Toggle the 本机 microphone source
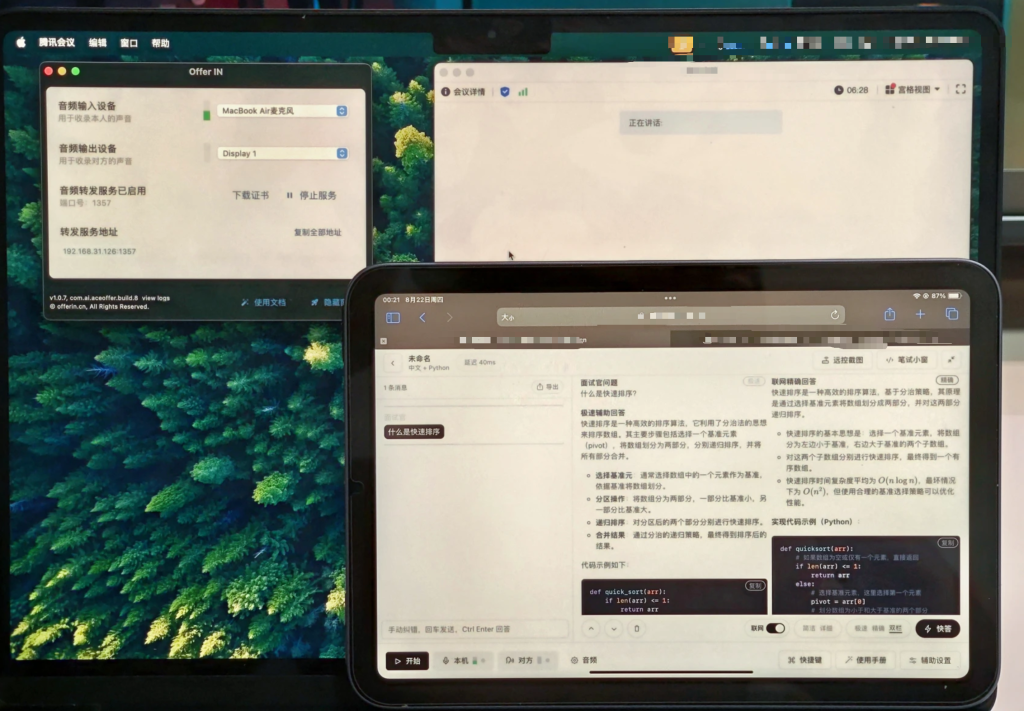1024x711 pixels. click(x=468, y=660)
